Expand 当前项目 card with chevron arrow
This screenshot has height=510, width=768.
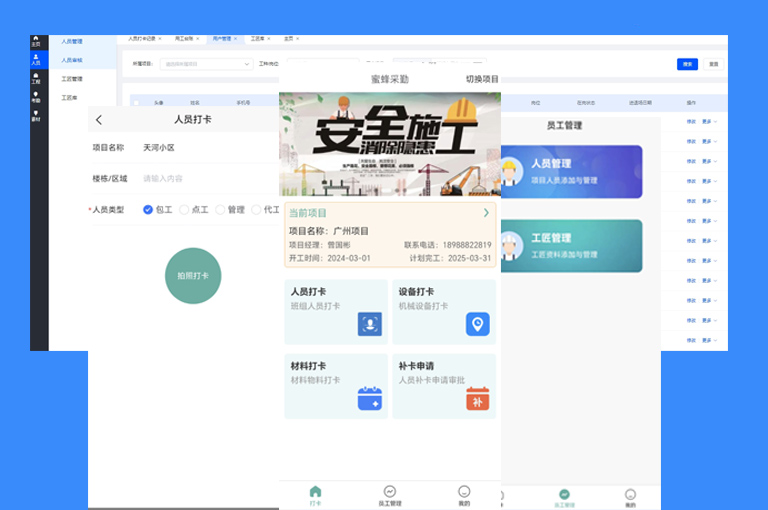tap(486, 213)
